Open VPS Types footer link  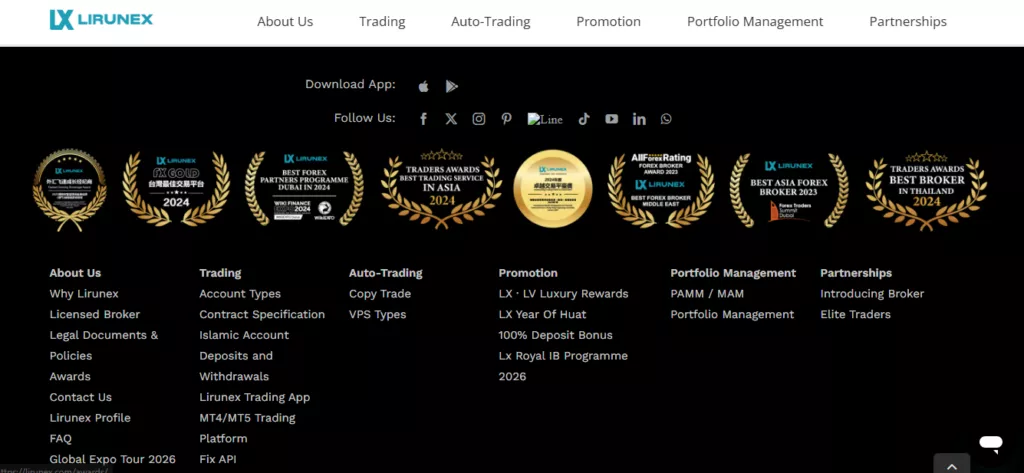377,314
